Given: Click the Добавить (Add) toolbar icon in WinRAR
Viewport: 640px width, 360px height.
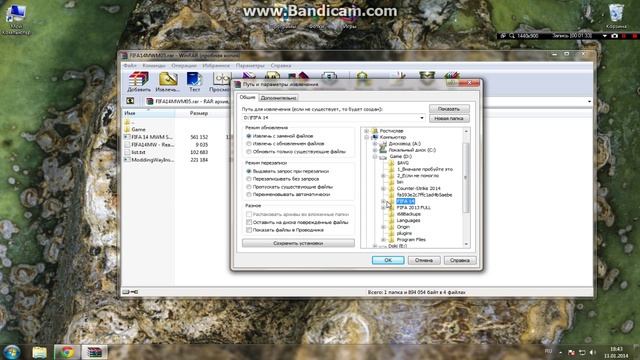Looking at the screenshot, I should [139, 82].
